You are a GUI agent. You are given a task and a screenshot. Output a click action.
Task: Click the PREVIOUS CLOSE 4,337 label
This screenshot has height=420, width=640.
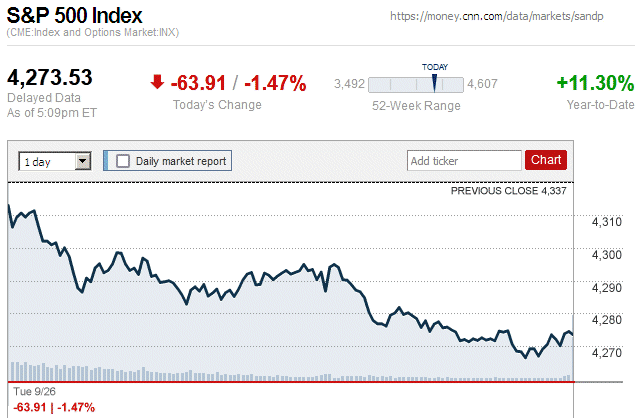click(509, 190)
